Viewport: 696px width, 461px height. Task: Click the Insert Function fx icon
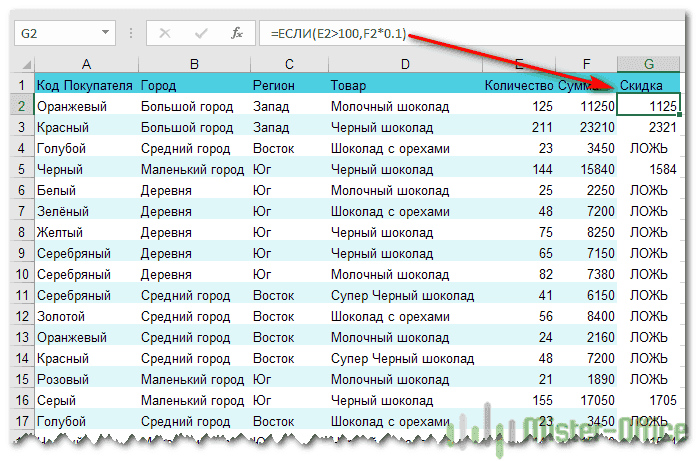(236, 33)
